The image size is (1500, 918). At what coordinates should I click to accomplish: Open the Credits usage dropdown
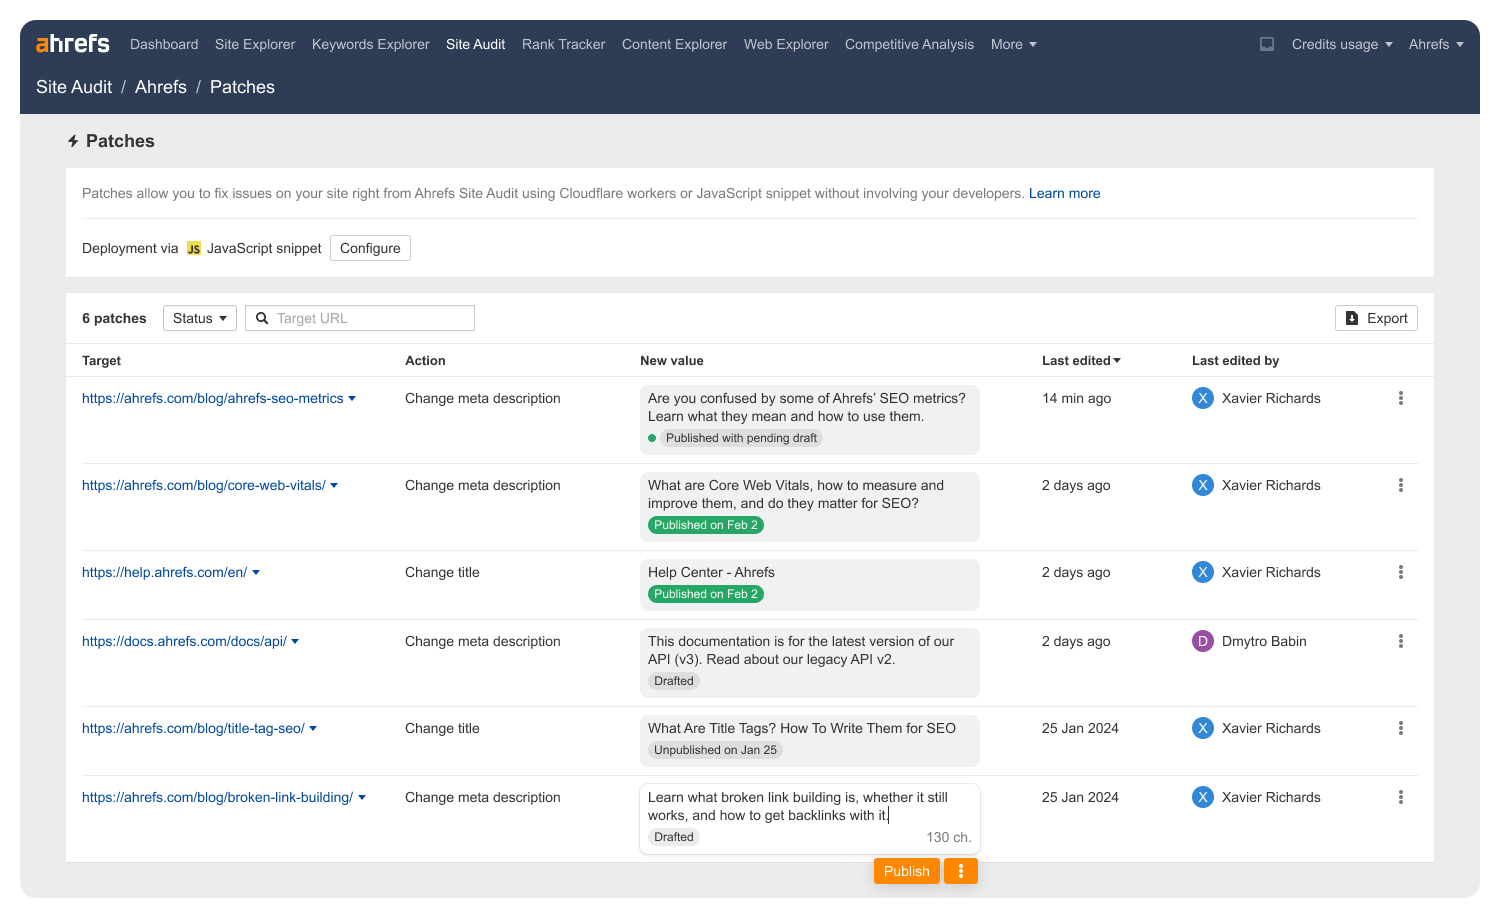click(1341, 44)
